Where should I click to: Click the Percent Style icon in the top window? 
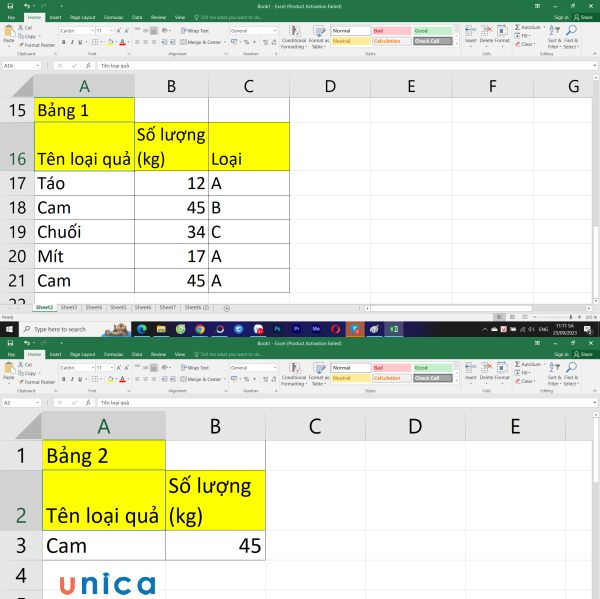(x=246, y=42)
